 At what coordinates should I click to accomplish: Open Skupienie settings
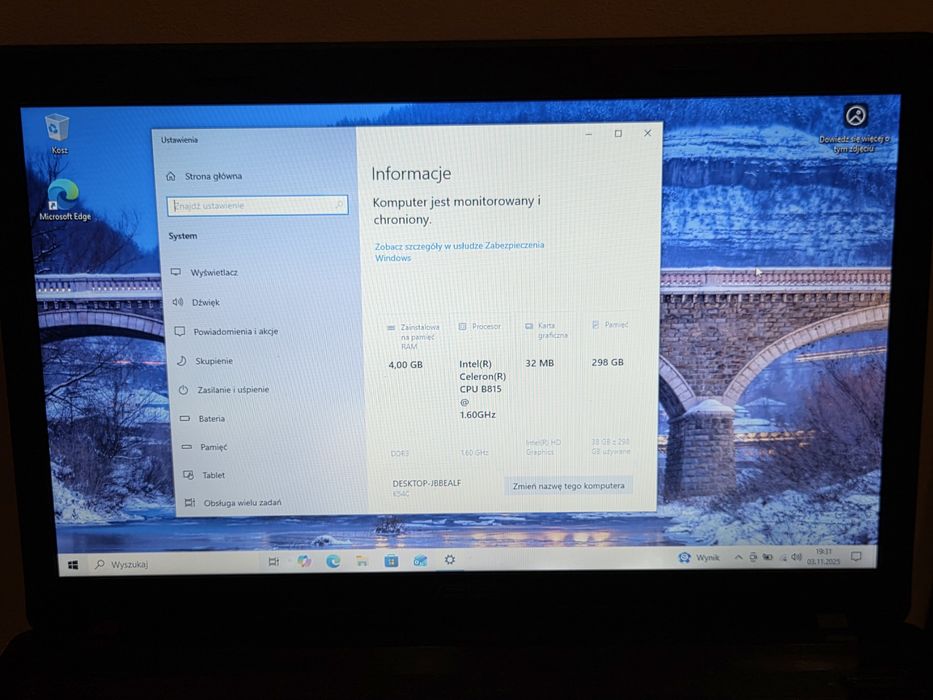click(205, 361)
